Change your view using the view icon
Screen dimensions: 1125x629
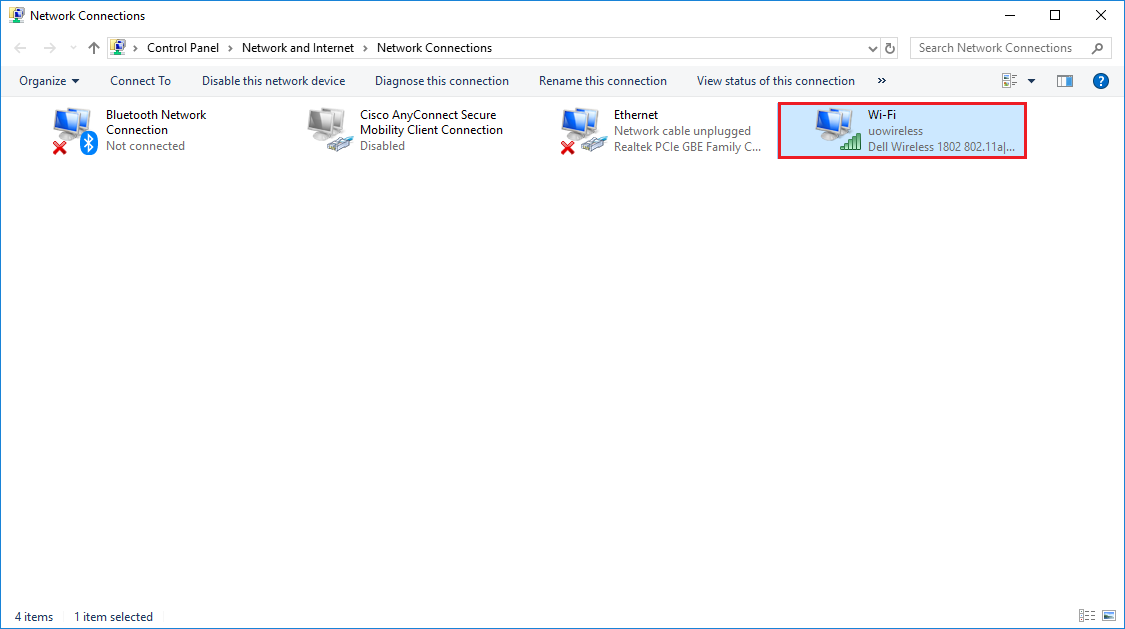click(1009, 81)
